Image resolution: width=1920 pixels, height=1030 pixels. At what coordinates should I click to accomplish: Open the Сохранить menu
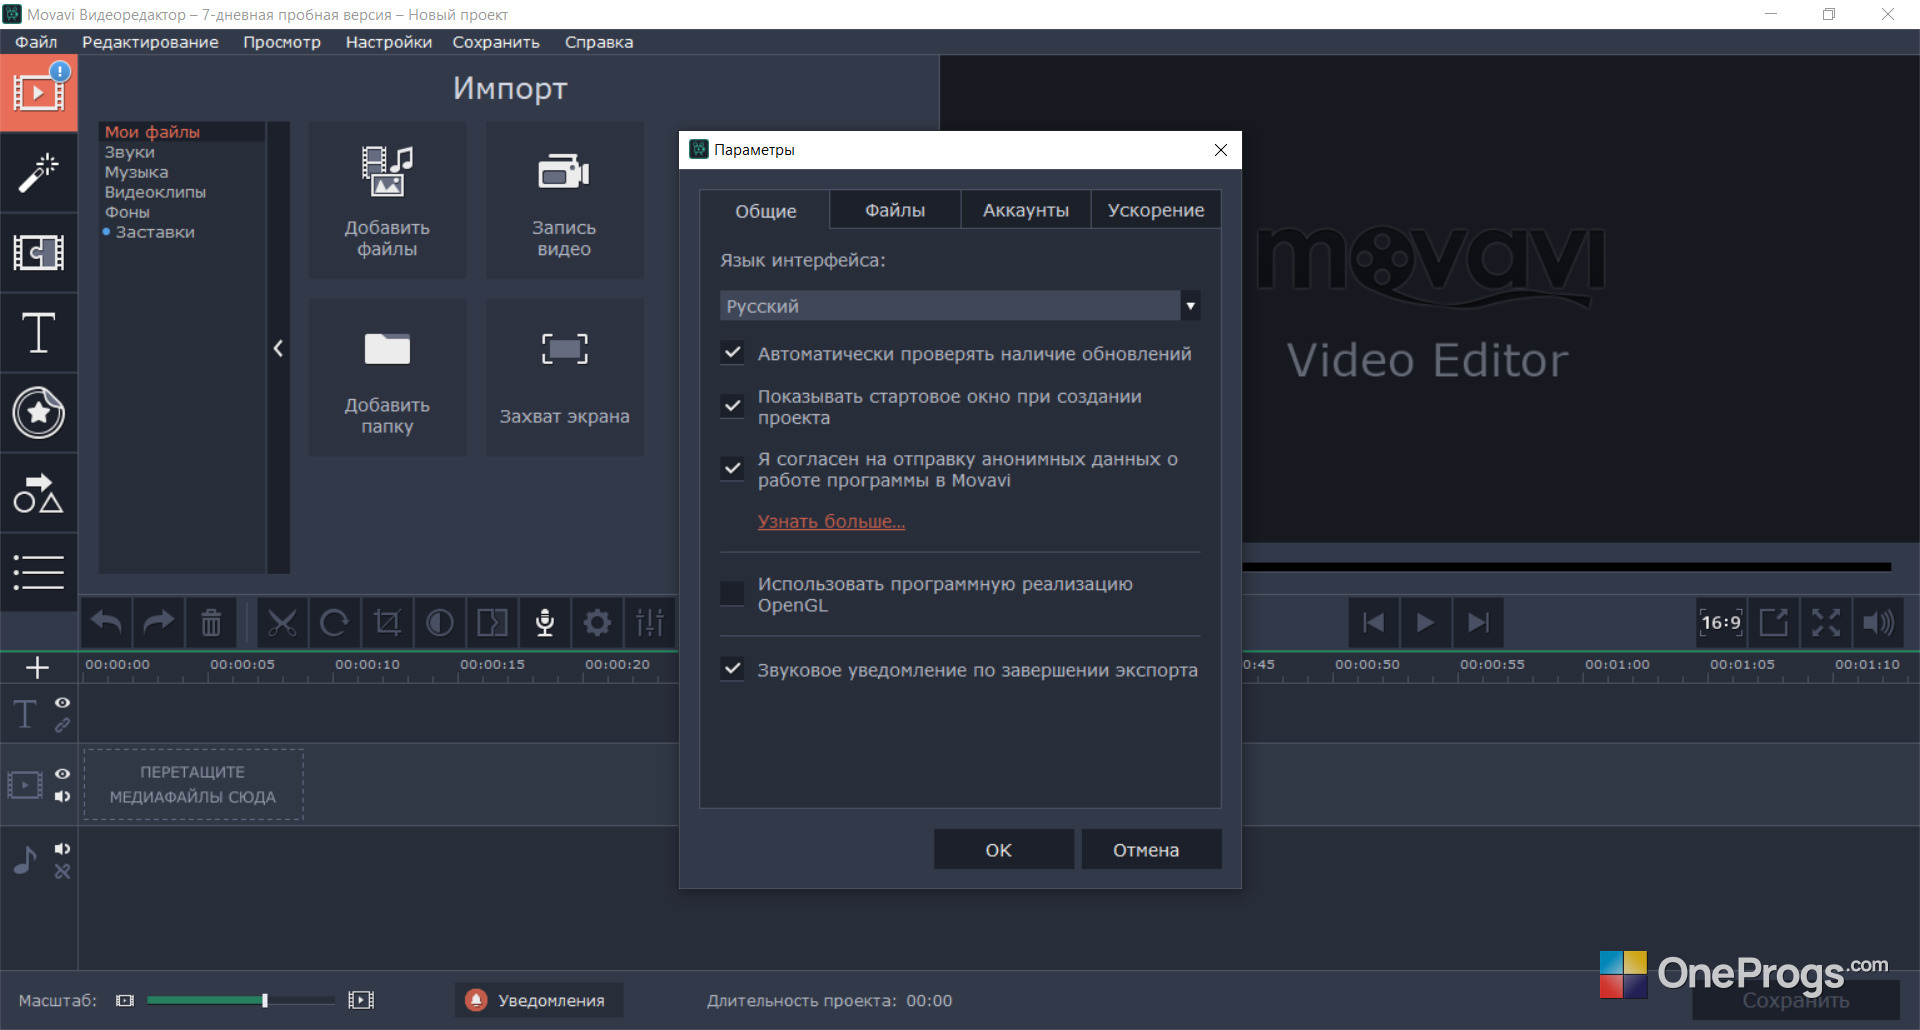coord(496,42)
